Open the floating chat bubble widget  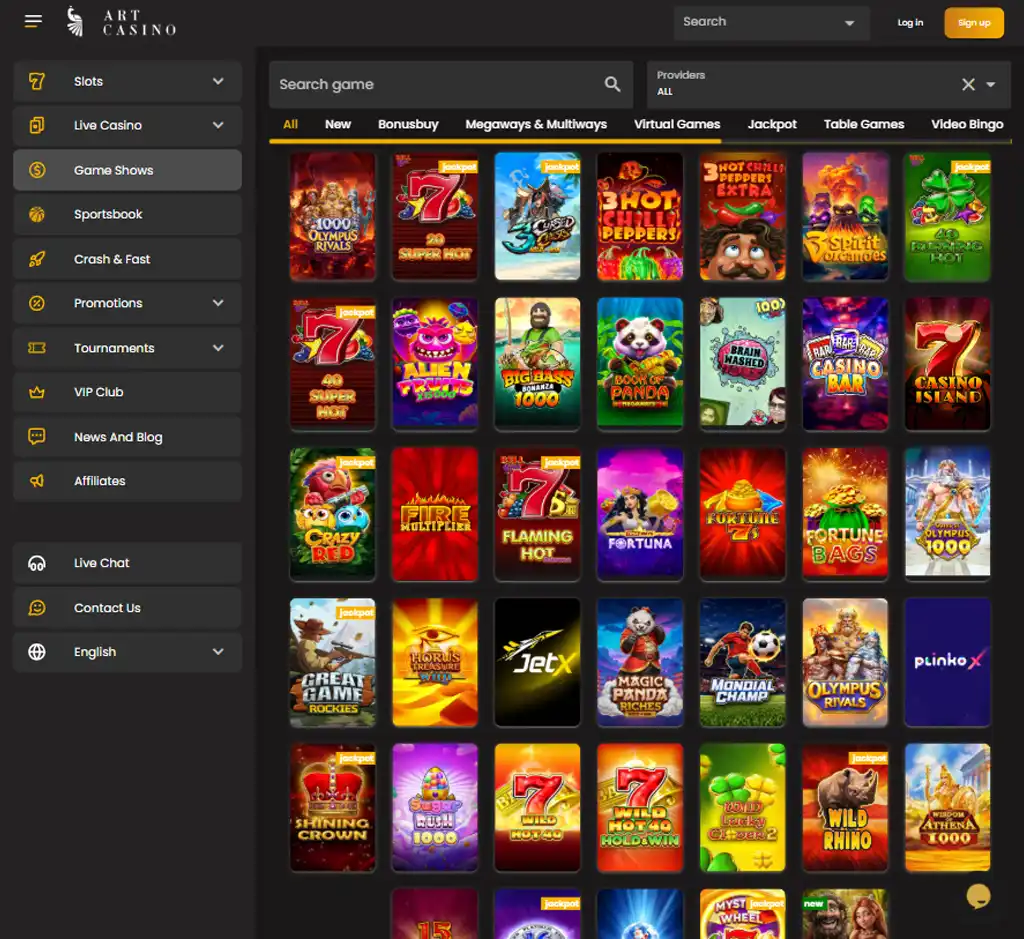point(978,896)
